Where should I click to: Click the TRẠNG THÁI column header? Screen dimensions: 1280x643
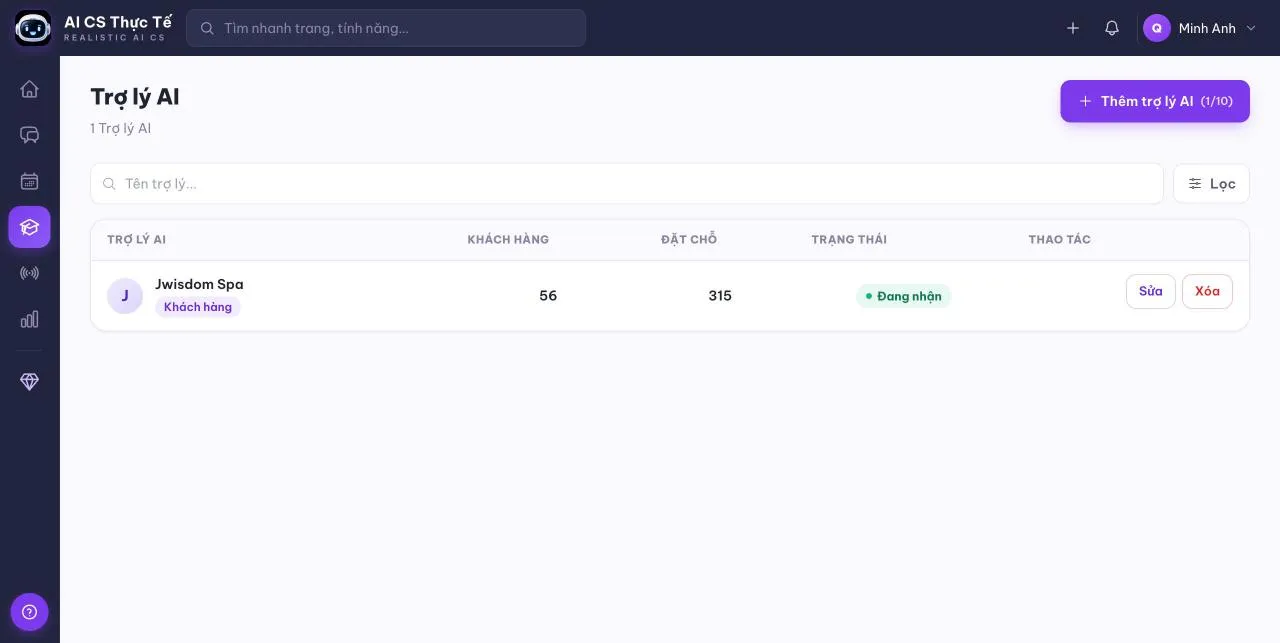click(849, 240)
